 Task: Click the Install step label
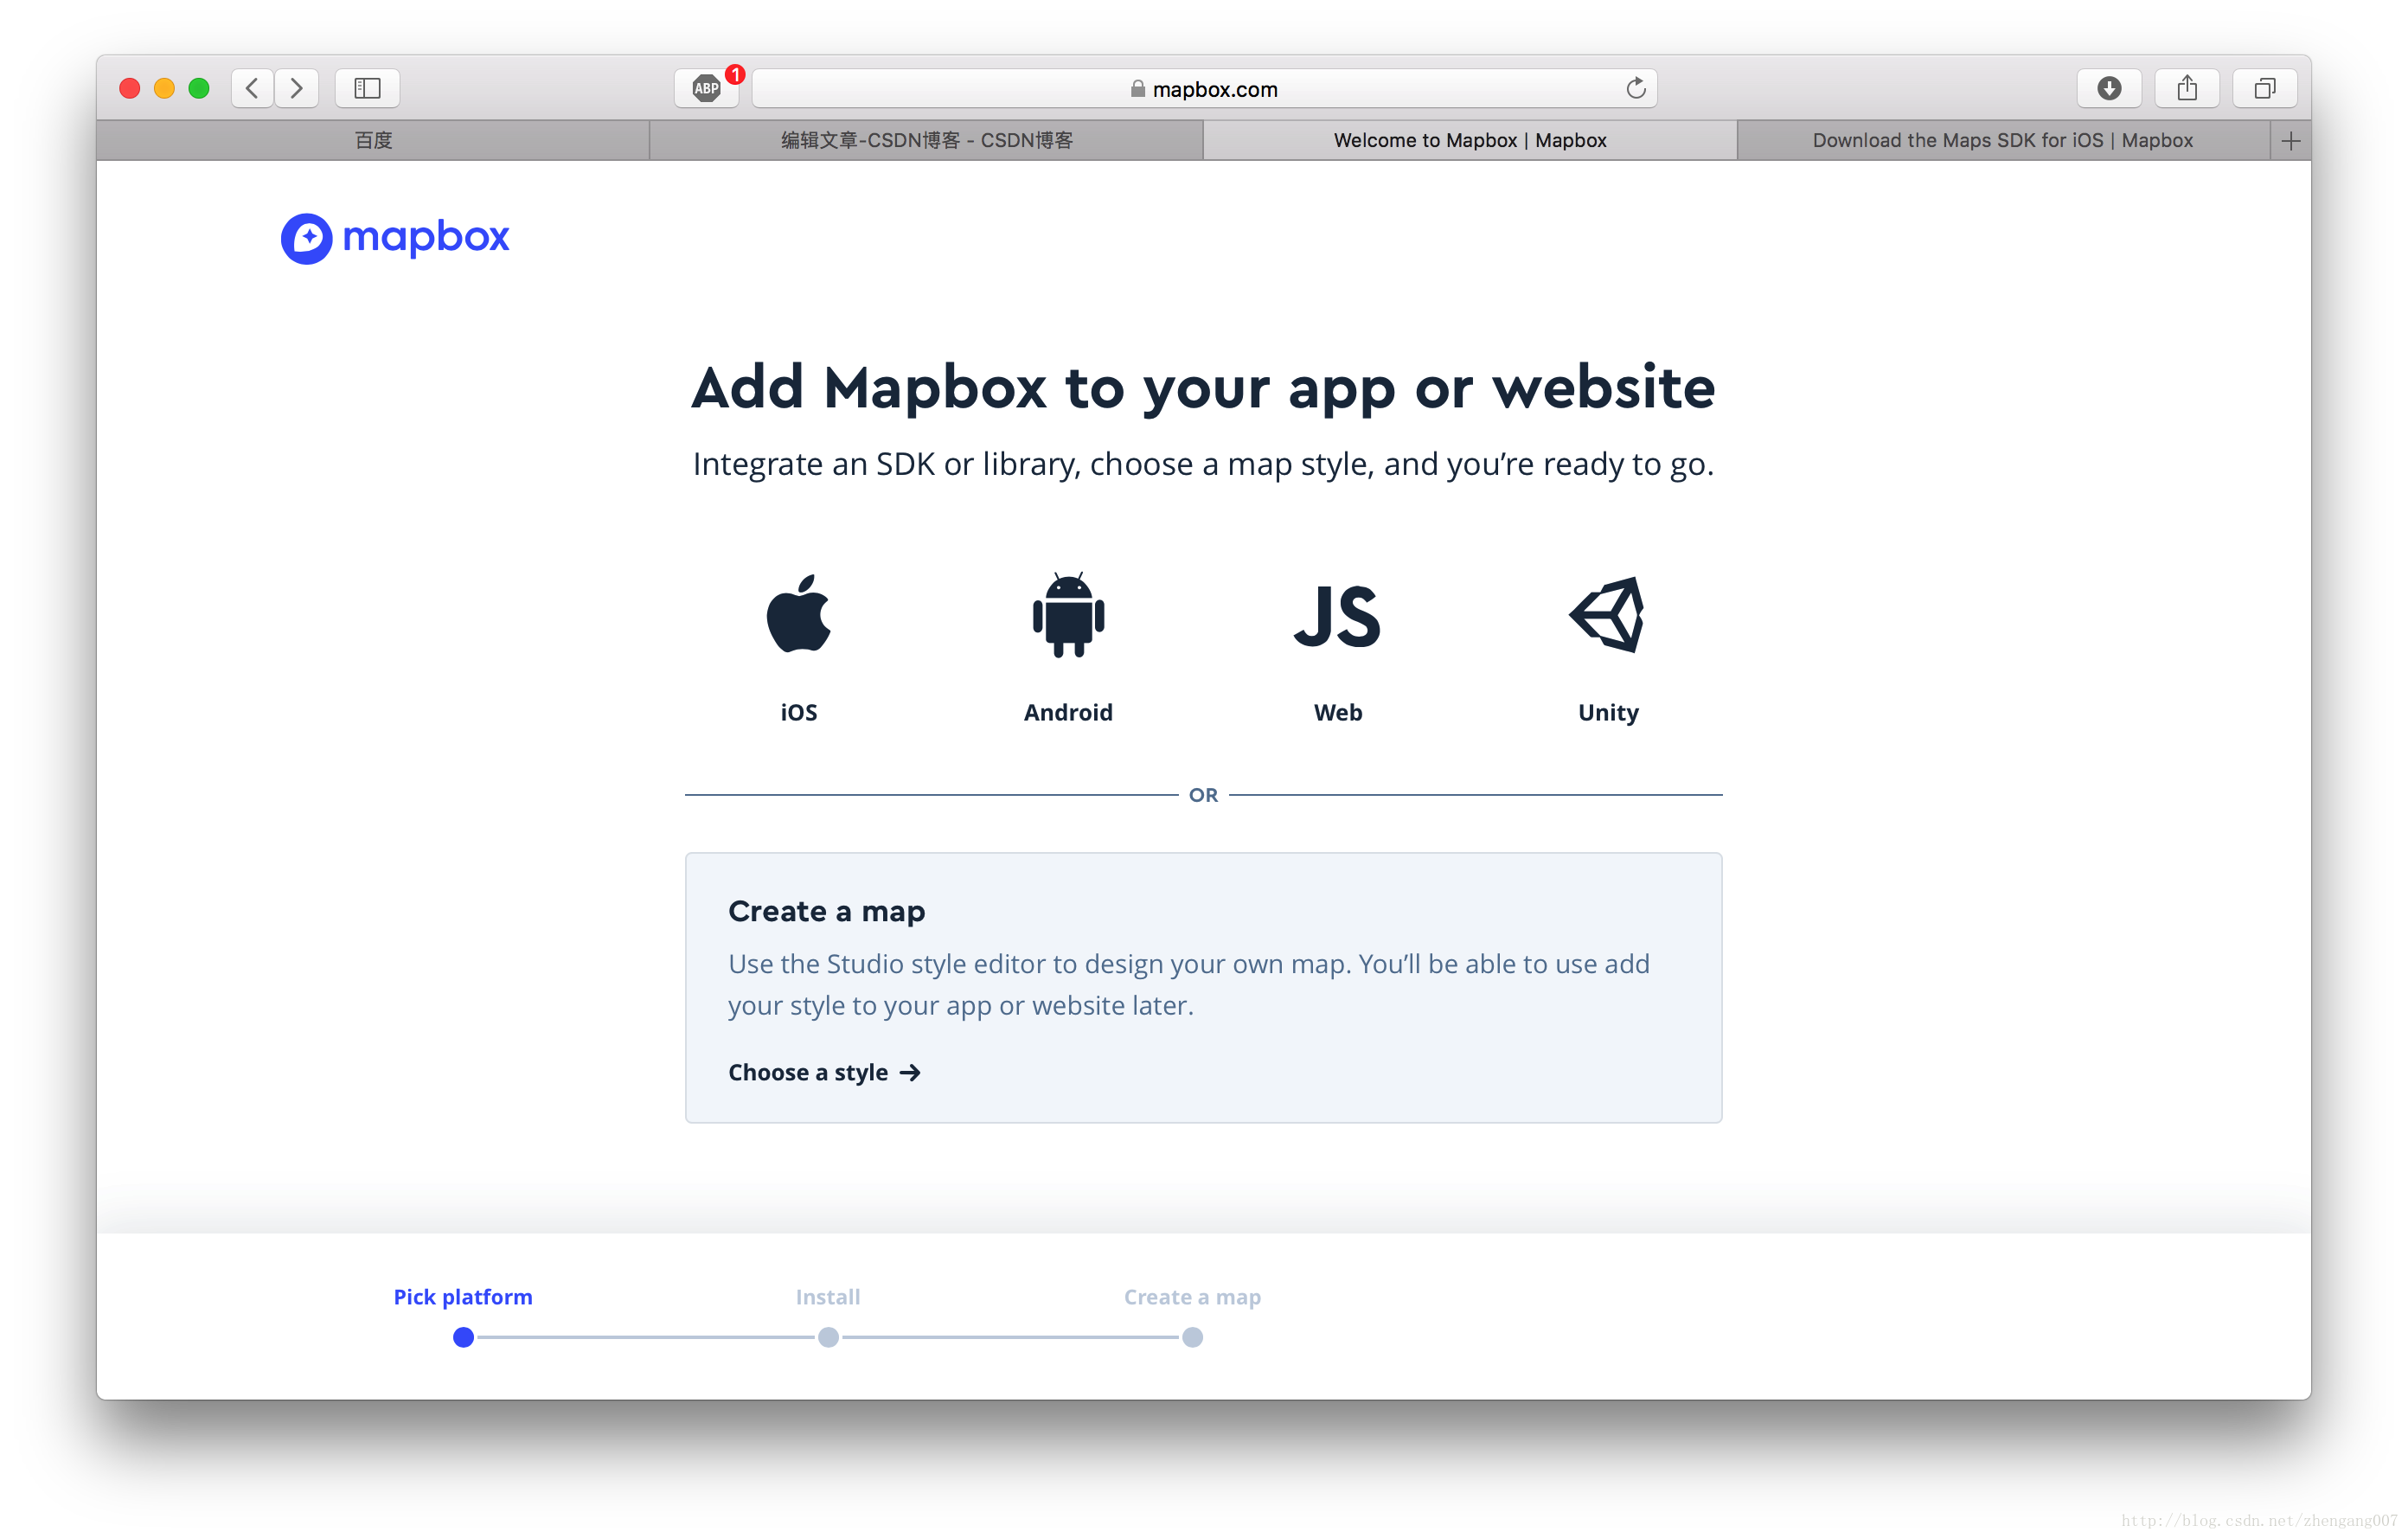coord(828,1298)
